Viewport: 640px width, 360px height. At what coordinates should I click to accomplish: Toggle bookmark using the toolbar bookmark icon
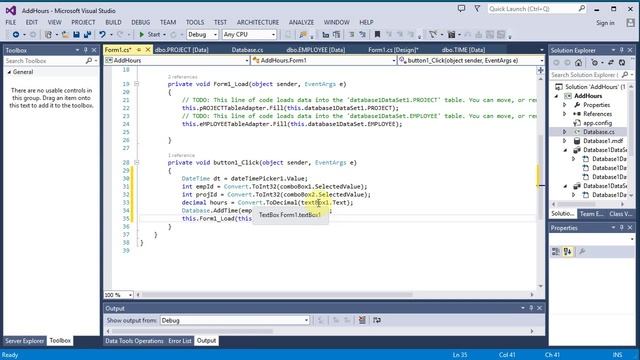tap(377, 35)
